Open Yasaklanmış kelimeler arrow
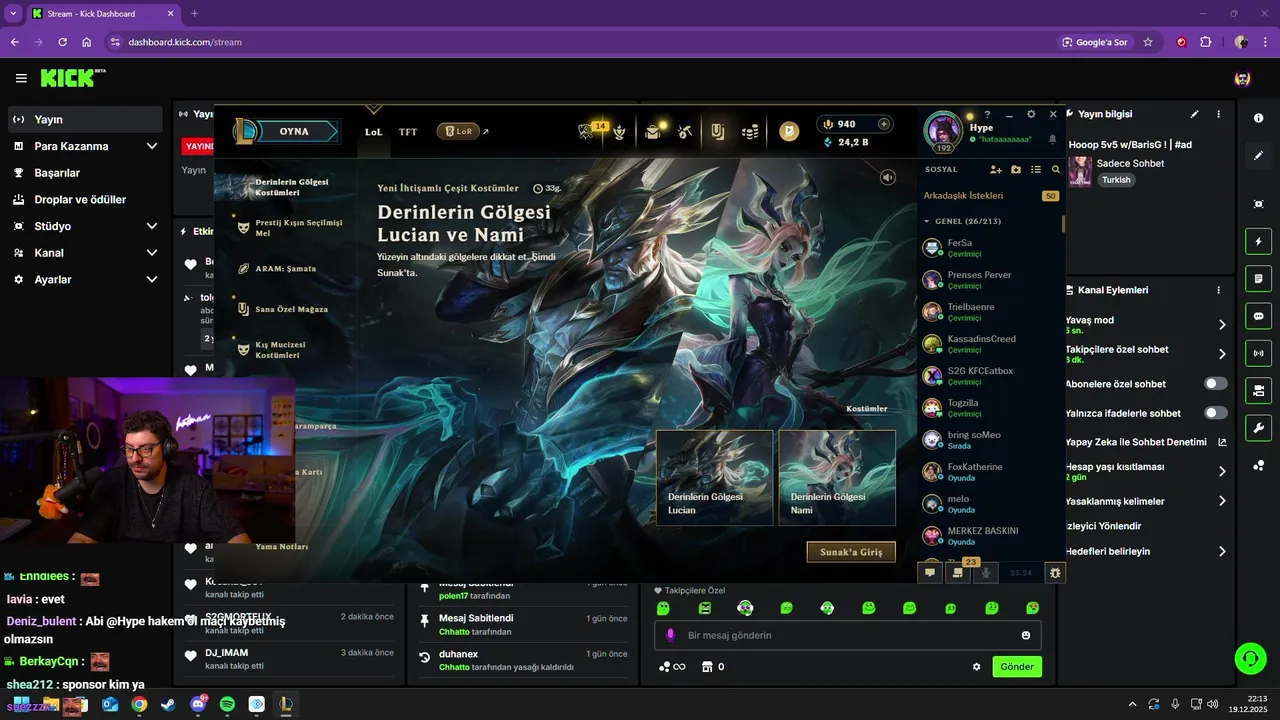Screen dimensions: 1280x720 [1222, 501]
